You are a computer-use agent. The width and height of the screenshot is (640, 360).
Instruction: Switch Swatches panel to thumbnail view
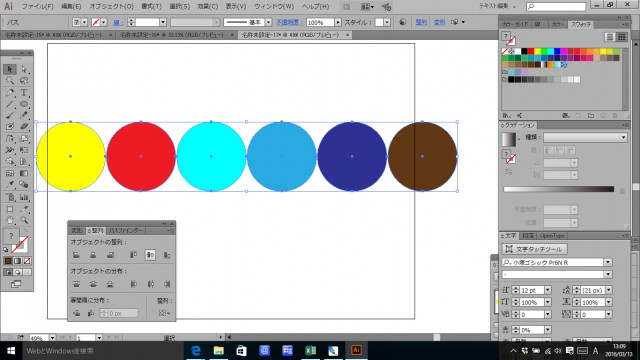[621, 37]
